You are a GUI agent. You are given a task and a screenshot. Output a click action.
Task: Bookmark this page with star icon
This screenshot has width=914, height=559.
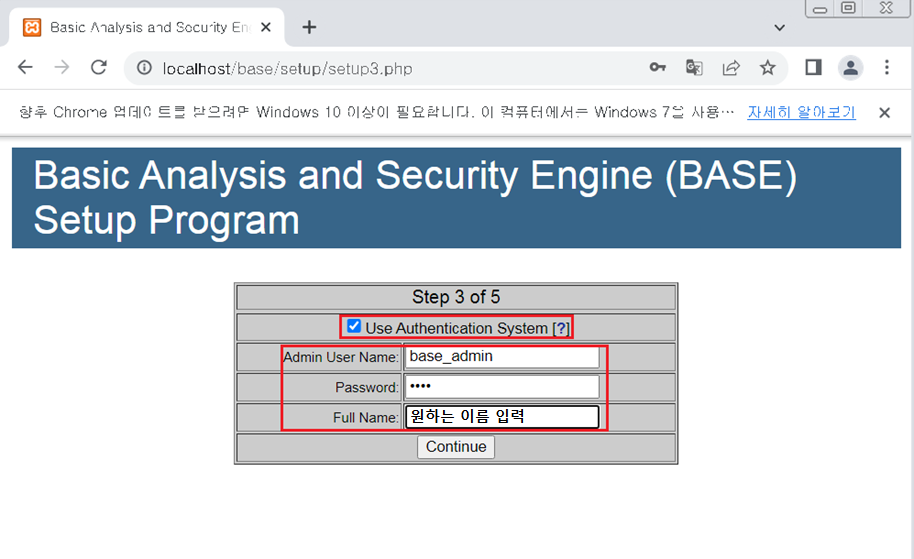(x=768, y=68)
